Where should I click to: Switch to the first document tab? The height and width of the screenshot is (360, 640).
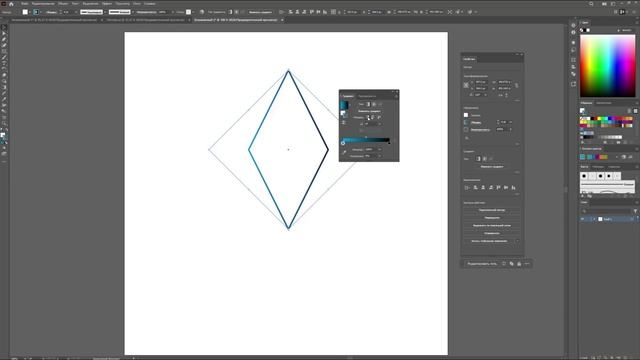coord(55,20)
